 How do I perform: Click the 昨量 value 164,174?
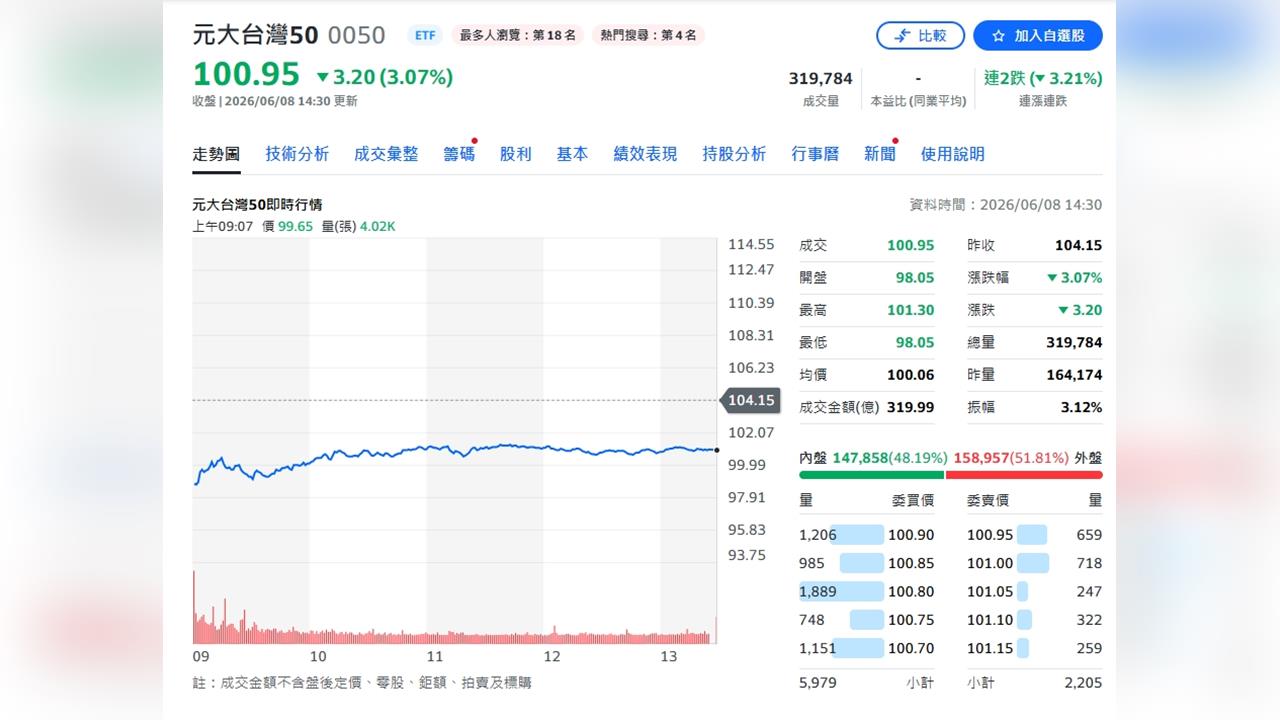(1073, 375)
